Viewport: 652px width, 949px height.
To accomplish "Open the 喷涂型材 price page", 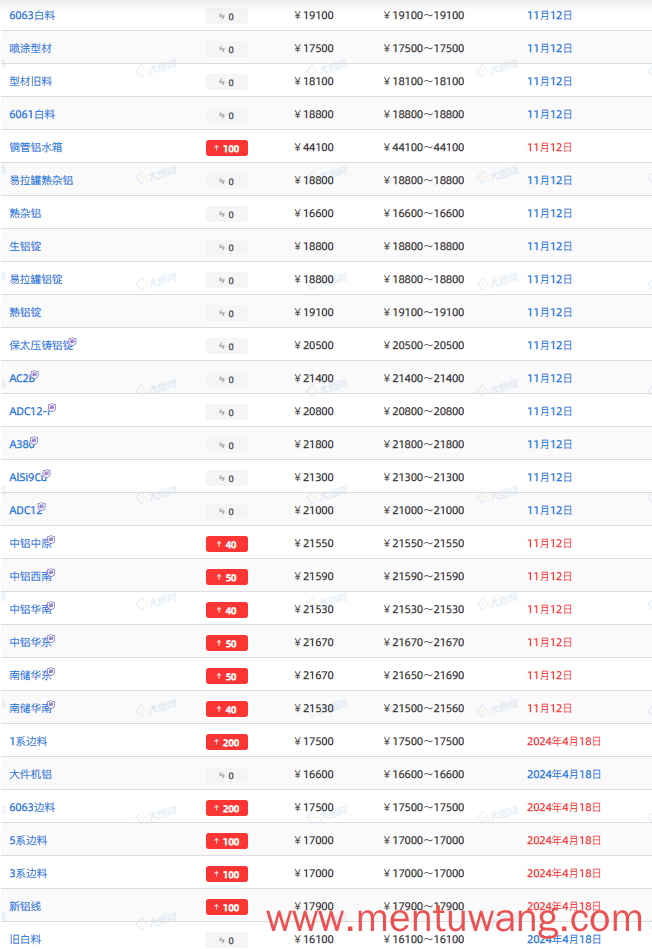I will click(x=30, y=48).
